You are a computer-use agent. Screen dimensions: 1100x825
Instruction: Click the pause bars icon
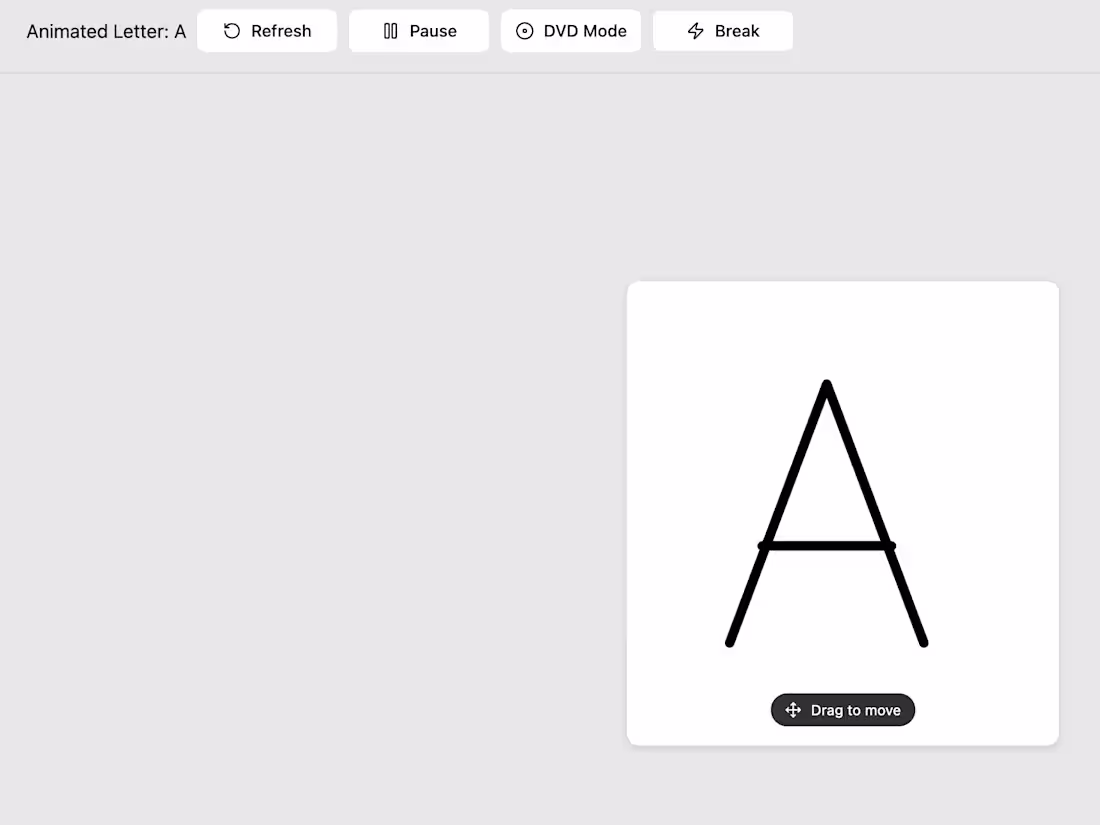391,31
